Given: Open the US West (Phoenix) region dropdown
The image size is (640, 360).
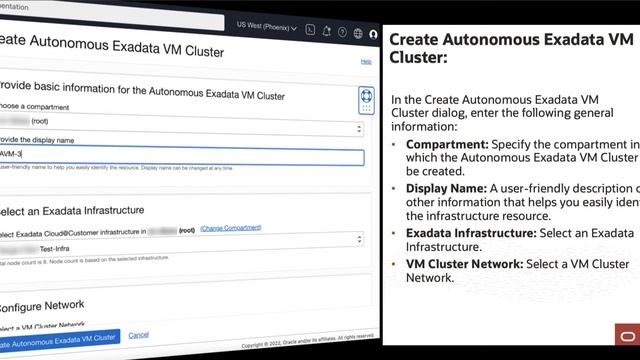Looking at the screenshot, I should 267,27.
